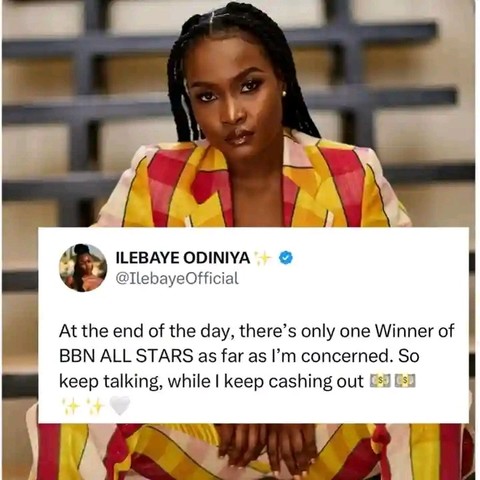Click the first sparkles emoji under tweet text
This screenshot has height=480, width=480.
pyautogui.click(x=71, y=406)
